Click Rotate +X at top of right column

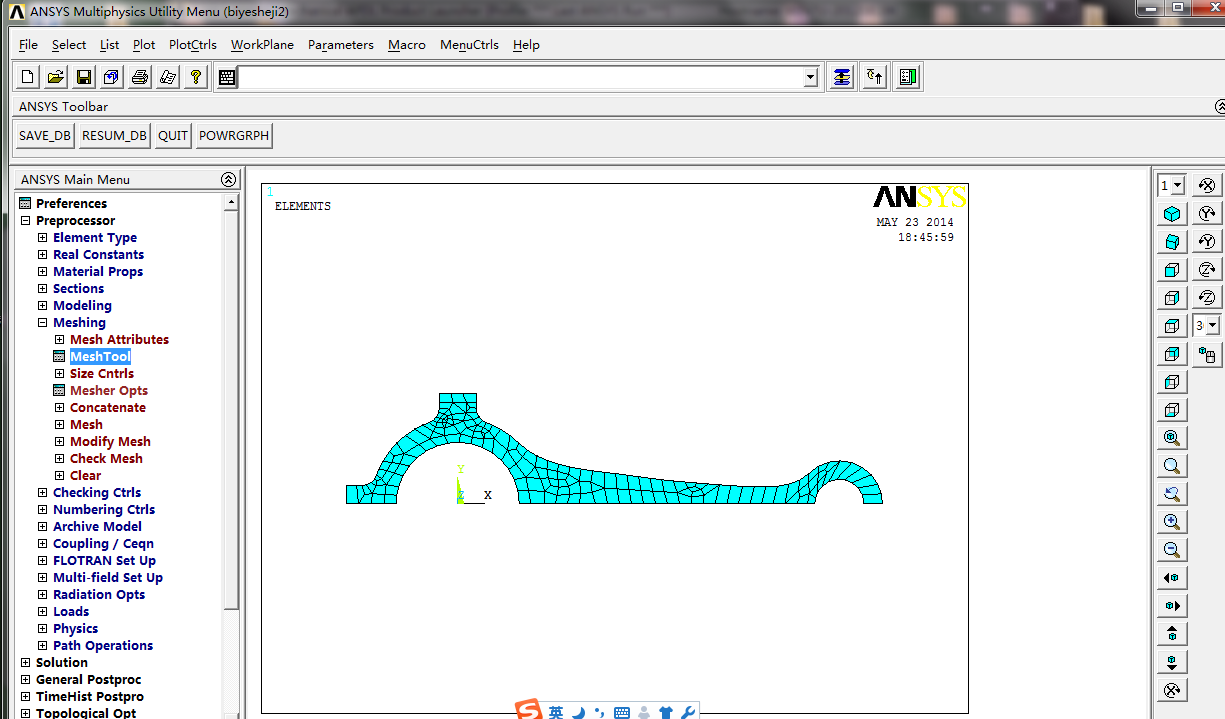point(1207,186)
